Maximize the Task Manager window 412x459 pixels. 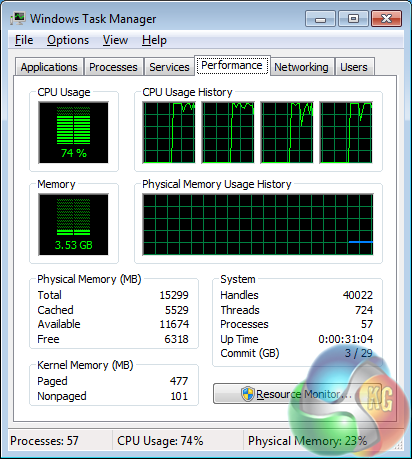click(x=353, y=18)
